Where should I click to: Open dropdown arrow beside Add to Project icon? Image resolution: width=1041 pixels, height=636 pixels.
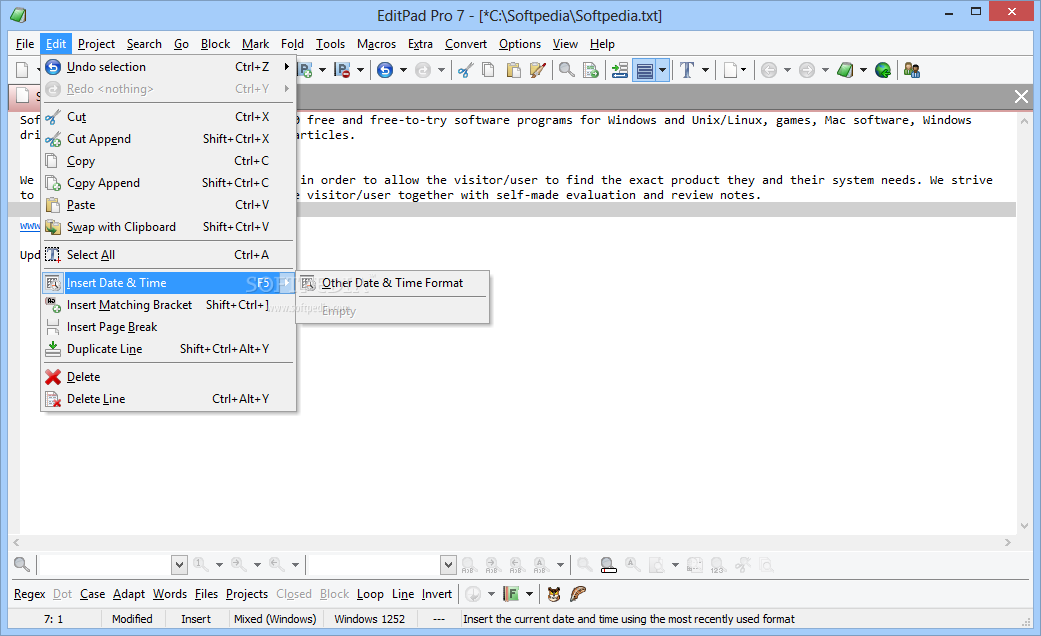pyautogui.click(x=323, y=70)
